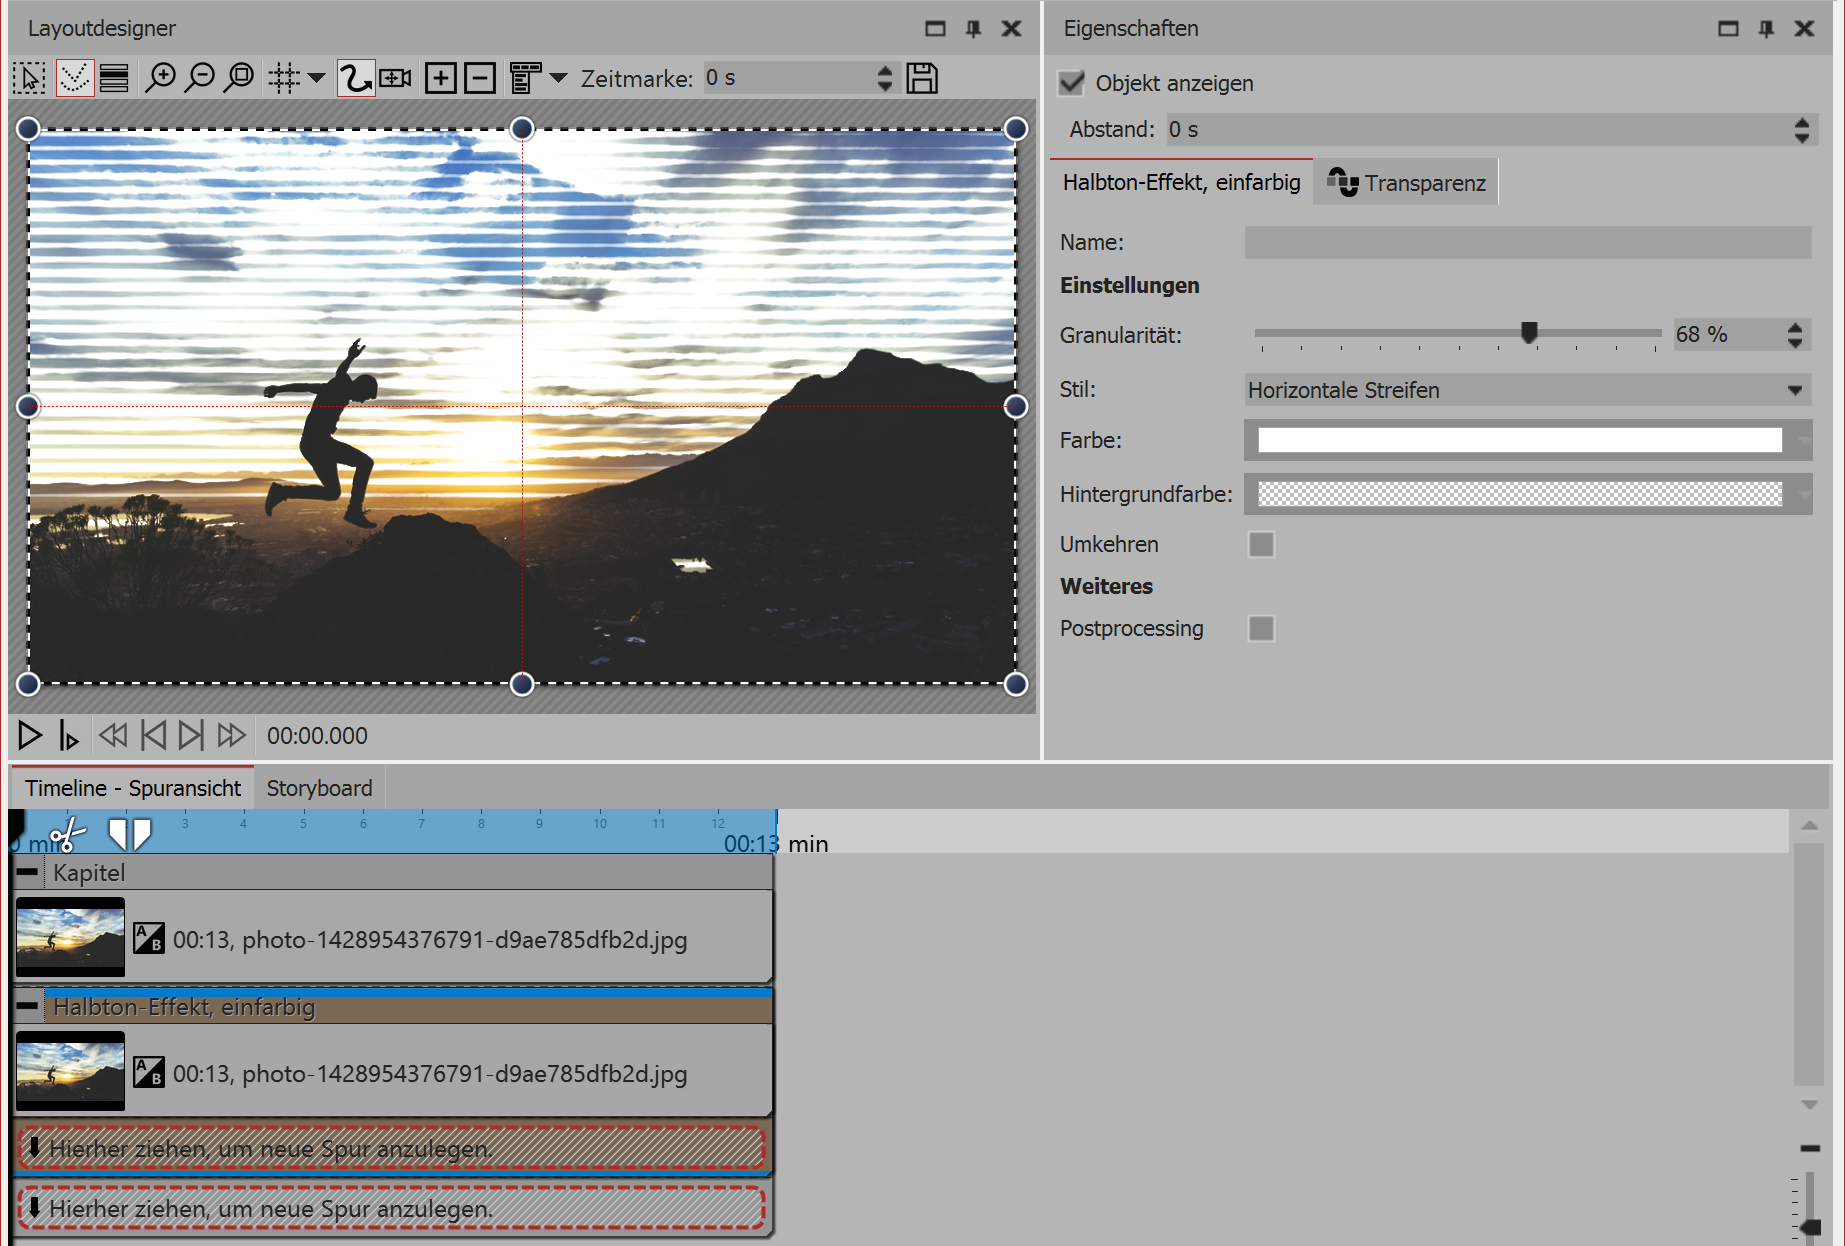This screenshot has width=1845, height=1246.
Task: Click the scissors cut icon in timeline
Action: (x=68, y=834)
